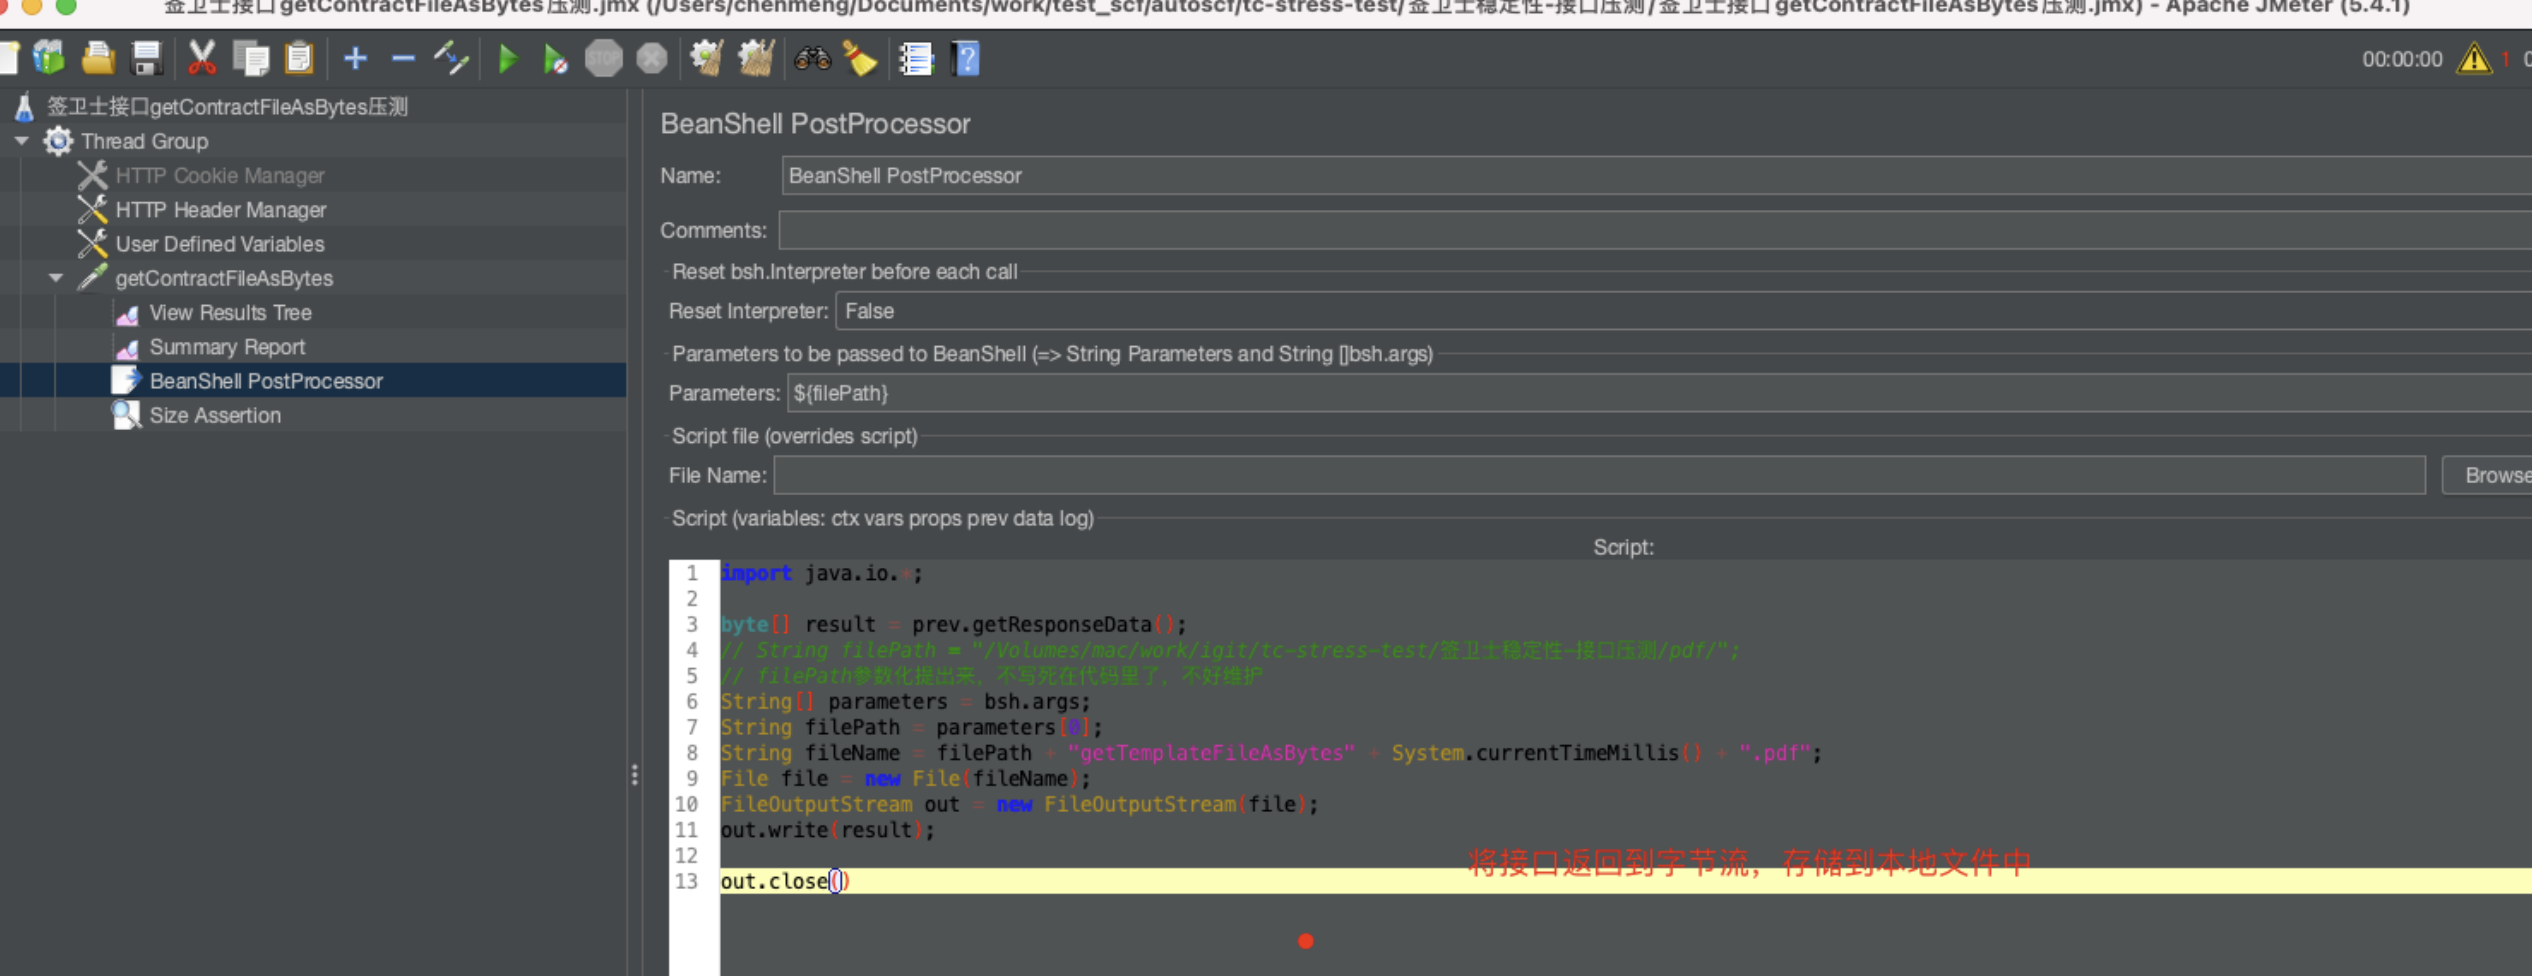Click the Browse button for script file
Screen dimensions: 2532x976
(2487, 475)
